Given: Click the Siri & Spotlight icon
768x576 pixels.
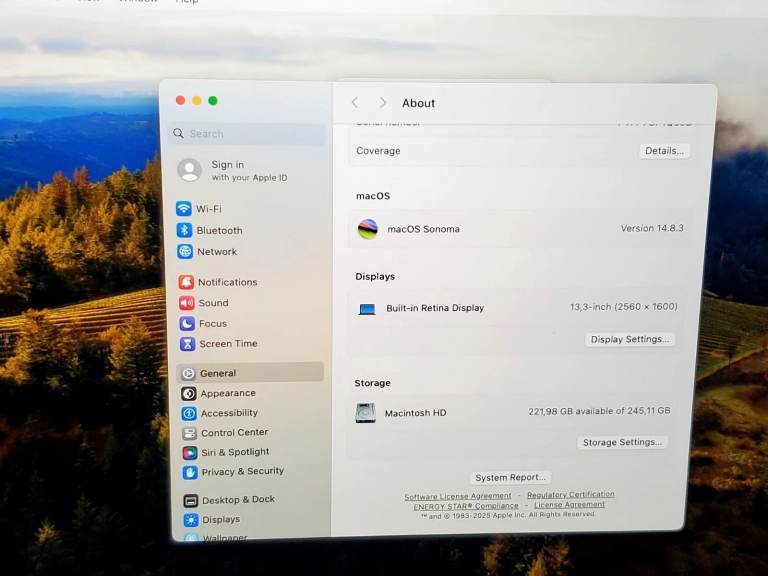Looking at the screenshot, I should 189,452.
